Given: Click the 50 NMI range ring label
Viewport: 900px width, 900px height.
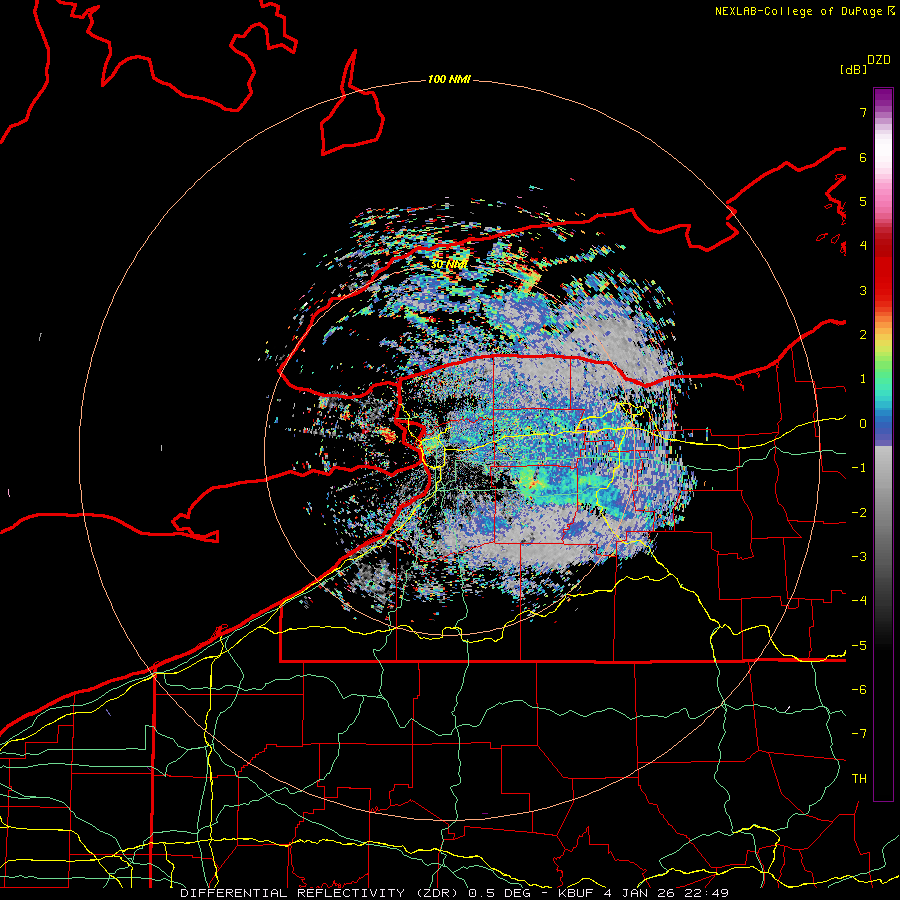Looking at the screenshot, I should 449,265.
